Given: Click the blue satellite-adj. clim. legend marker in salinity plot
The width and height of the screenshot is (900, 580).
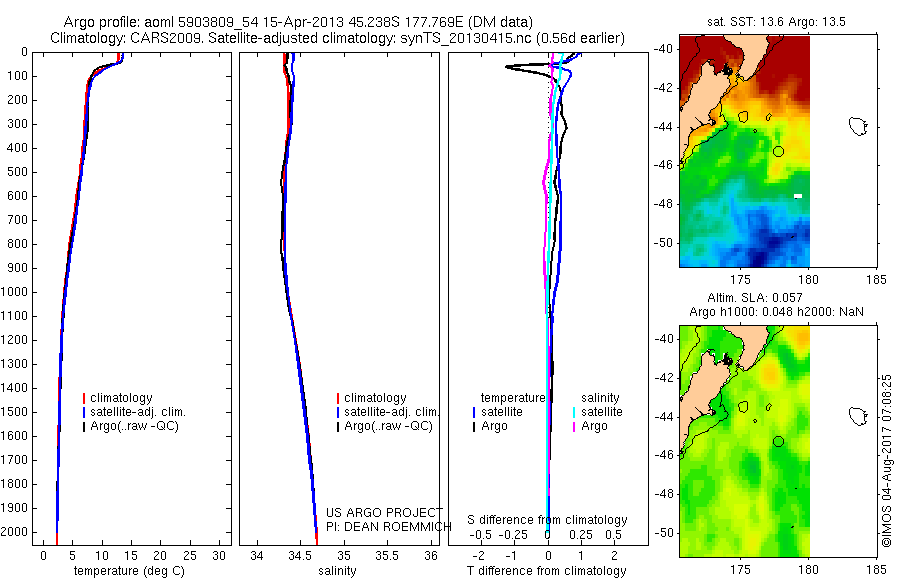Looking at the screenshot, I should click(x=338, y=412).
